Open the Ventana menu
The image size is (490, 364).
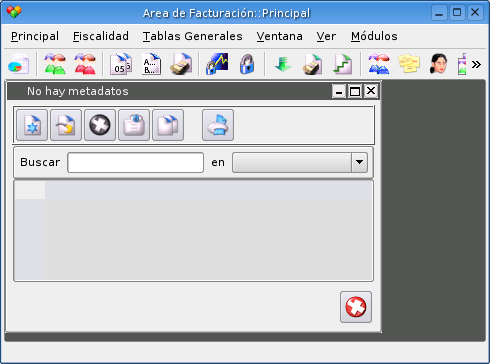(x=280, y=36)
